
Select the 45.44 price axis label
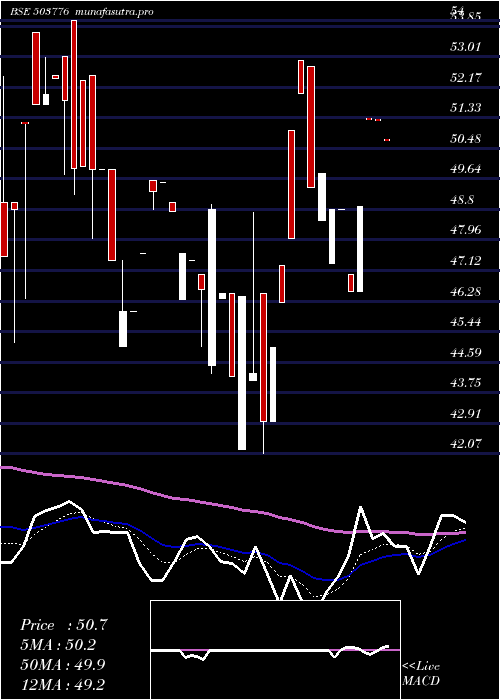click(466, 322)
